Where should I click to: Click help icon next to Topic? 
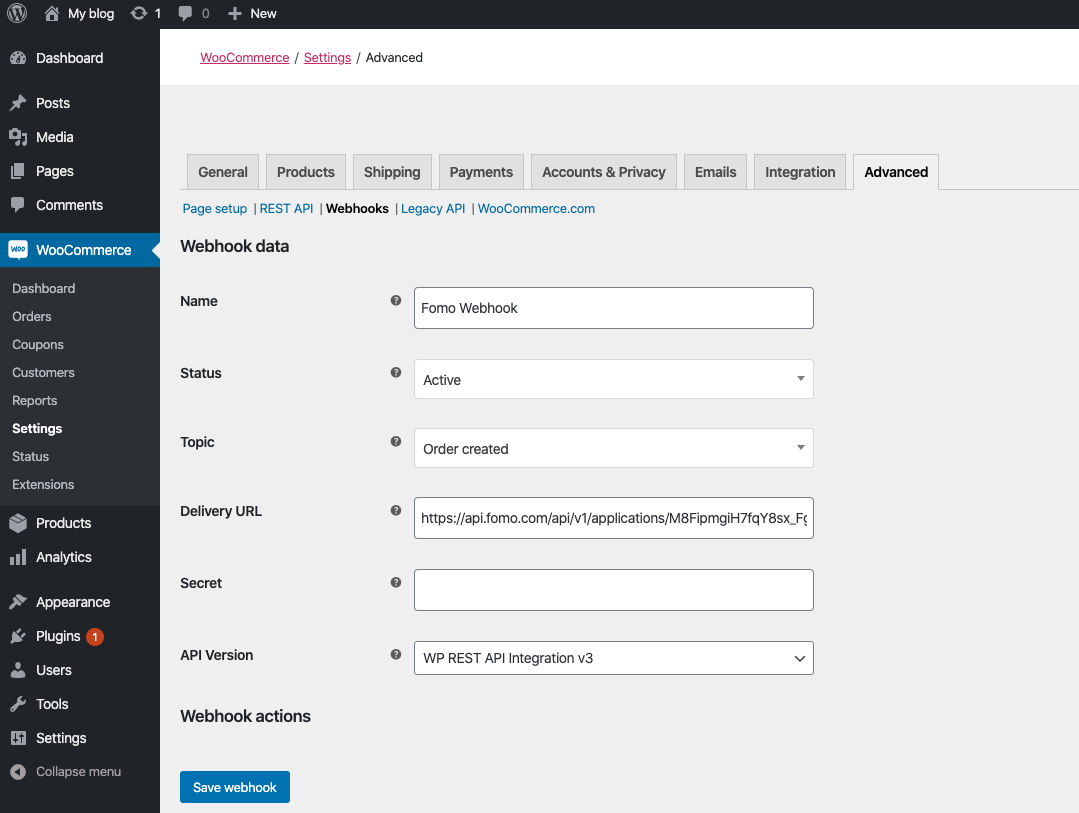pos(396,441)
